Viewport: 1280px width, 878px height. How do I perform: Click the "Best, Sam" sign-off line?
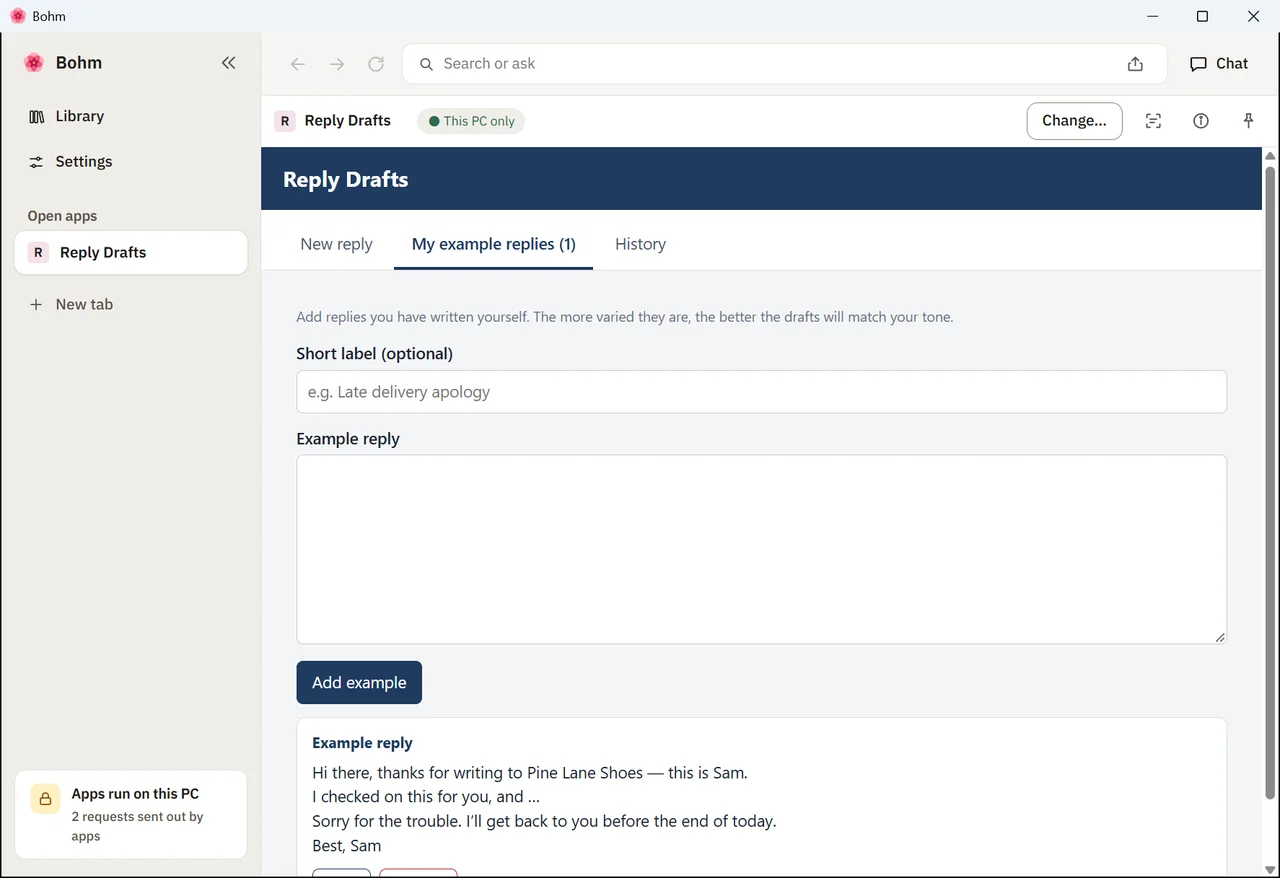pos(347,846)
